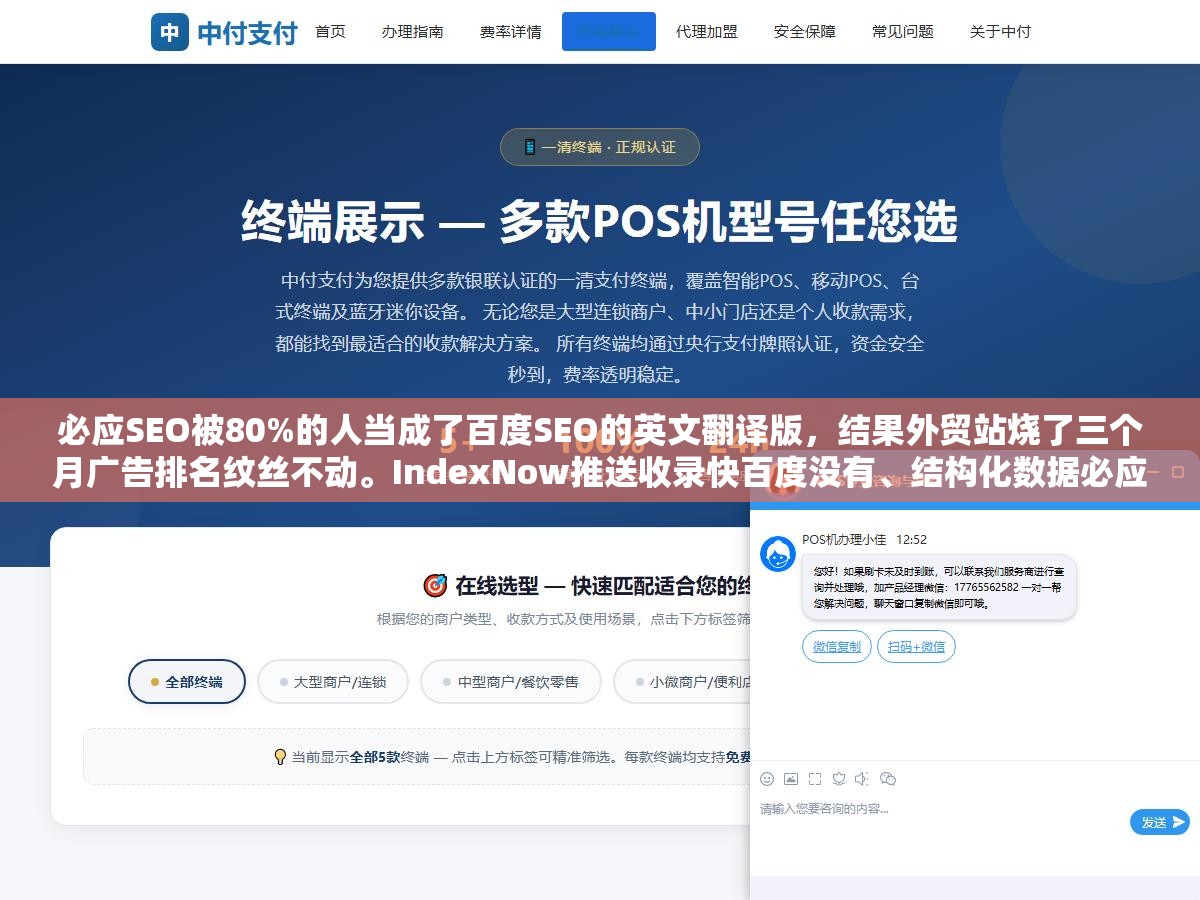The image size is (1200, 900).
Task: Click the heading 终端展示 — 多款POS机型号任您选
Action: [599, 221]
